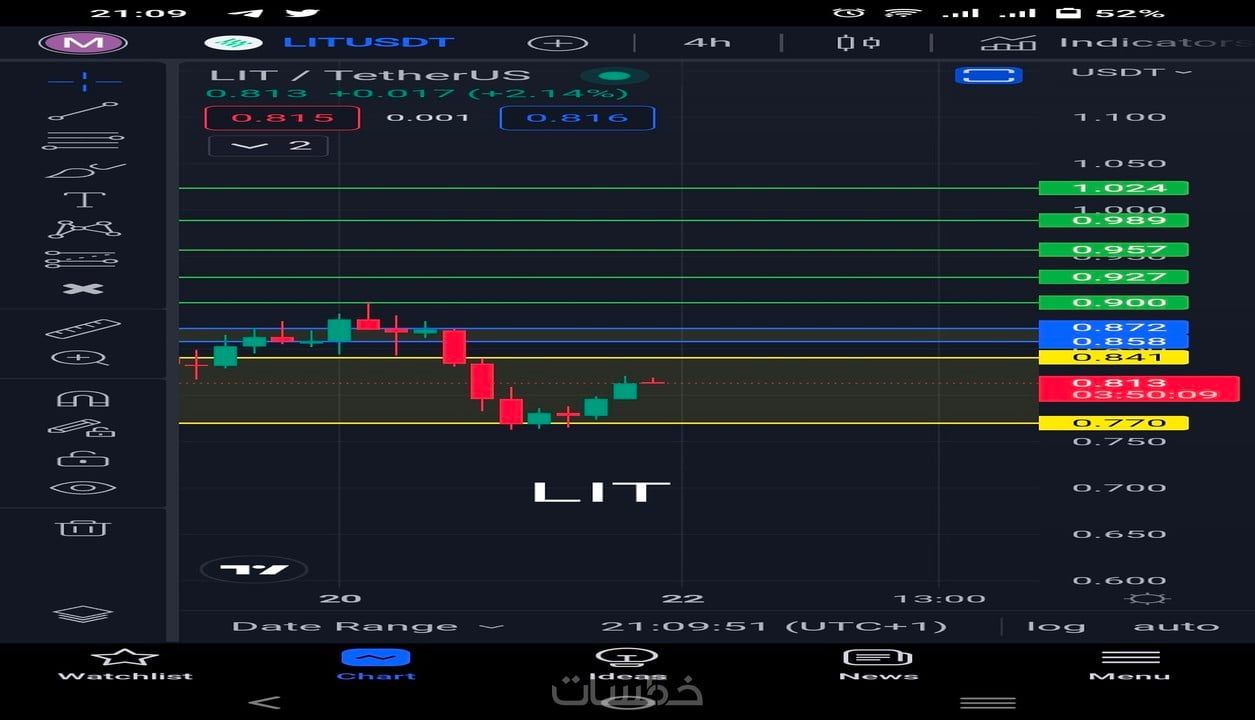1255x720 pixels.
Task: Open the text annotation tool
Action: pos(85,197)
